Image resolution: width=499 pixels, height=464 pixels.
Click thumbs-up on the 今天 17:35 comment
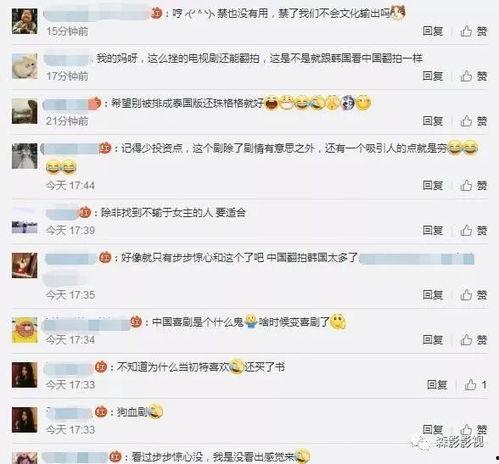pyautogui.click(x=473, y=295)
